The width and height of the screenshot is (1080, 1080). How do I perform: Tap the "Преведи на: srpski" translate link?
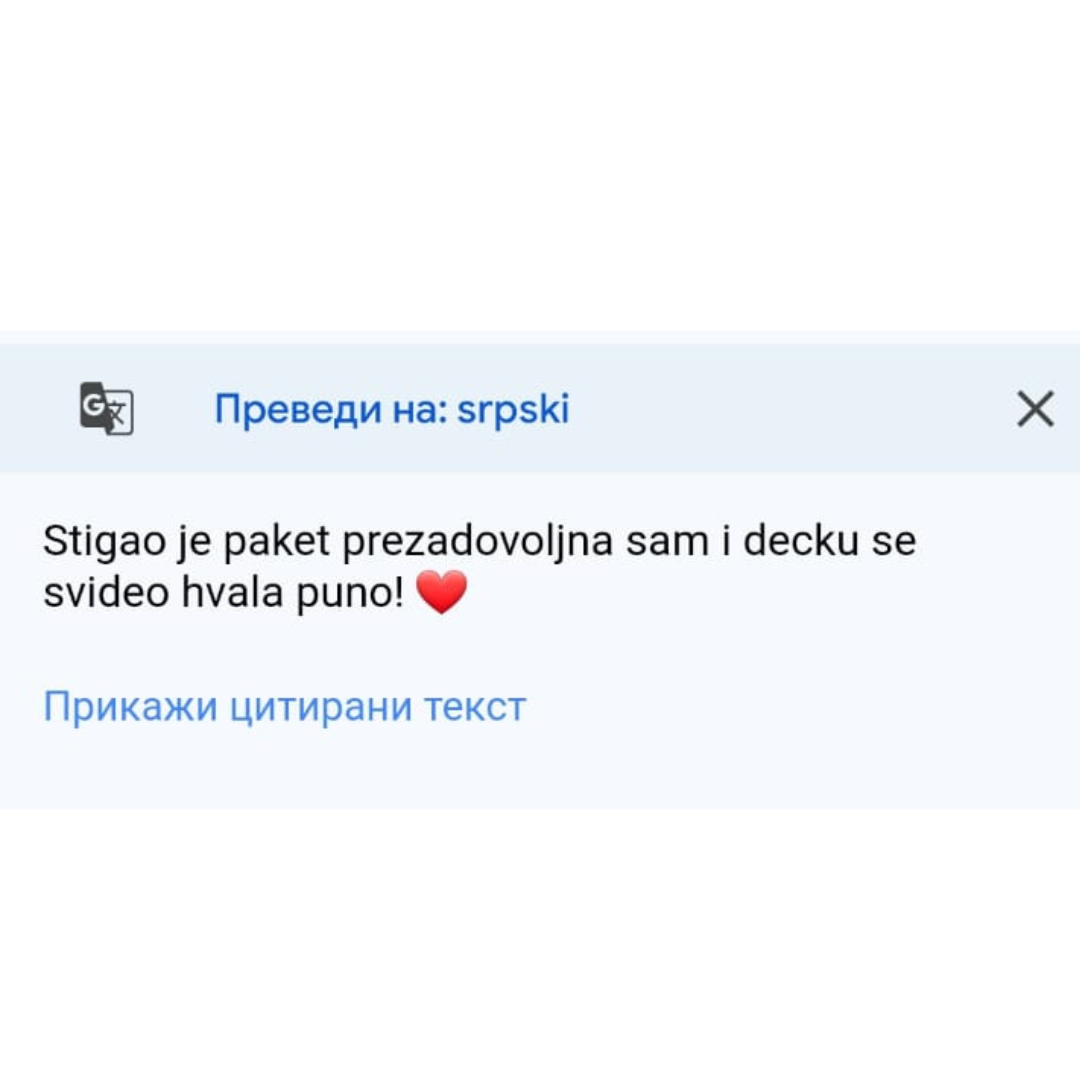tap(392, 409)
